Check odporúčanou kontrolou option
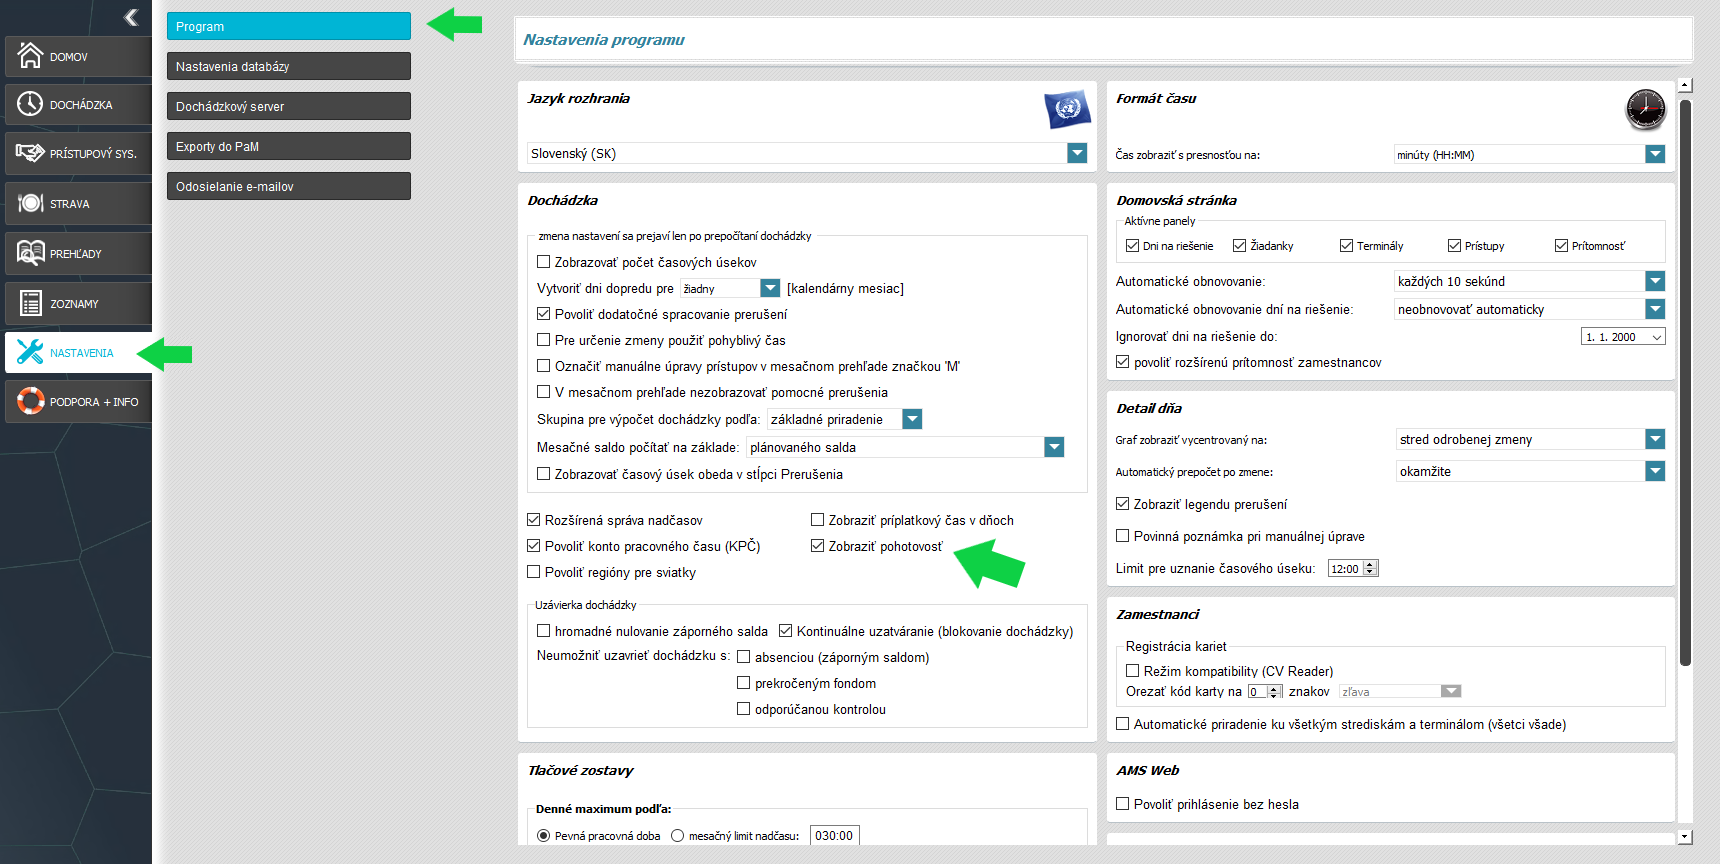The width and height of the screenshot is (1720, 864). pyautogui.click(x=744, y=709)
